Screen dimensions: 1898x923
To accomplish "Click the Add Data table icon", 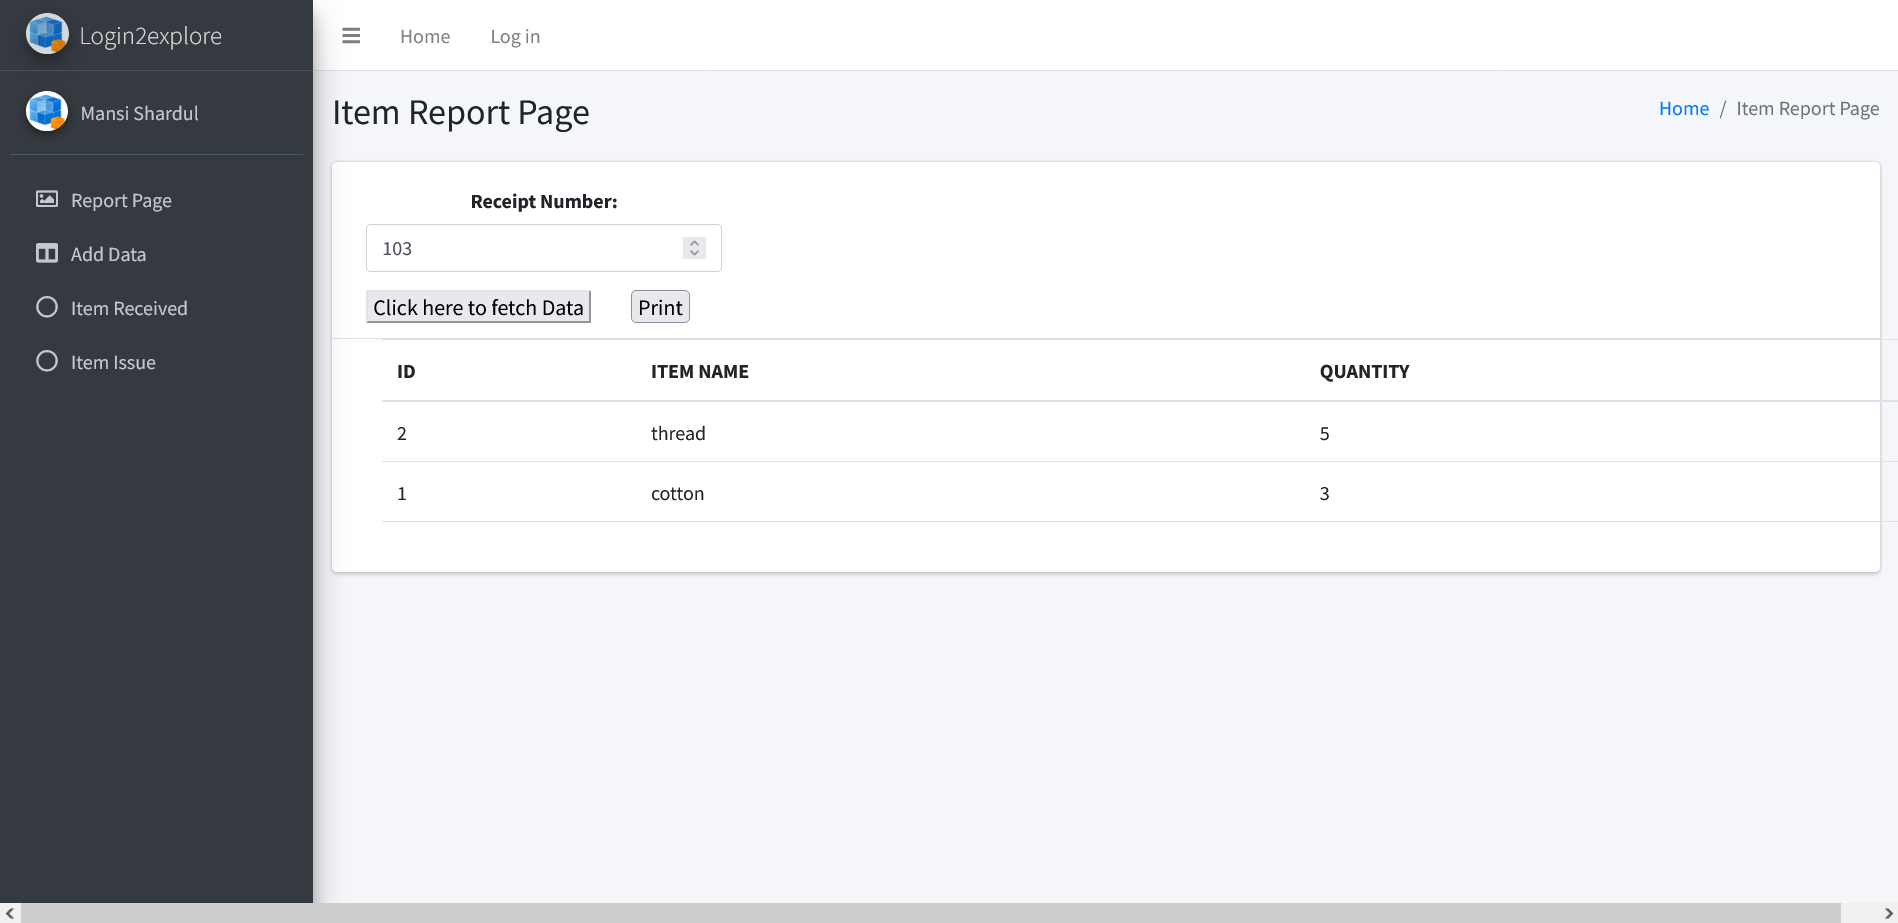I will coord(46,253).
